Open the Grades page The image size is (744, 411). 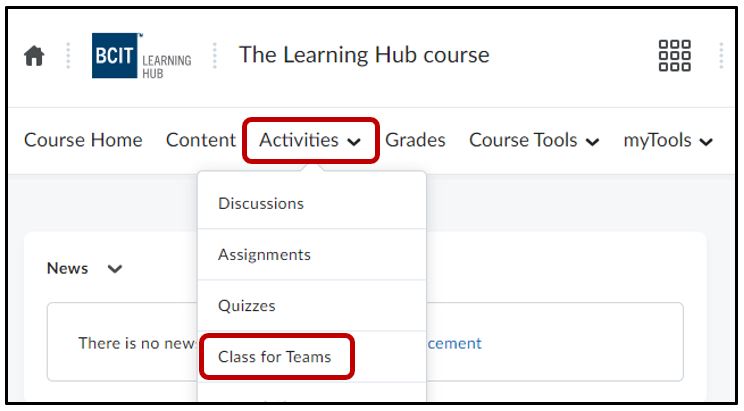[415, 140]
